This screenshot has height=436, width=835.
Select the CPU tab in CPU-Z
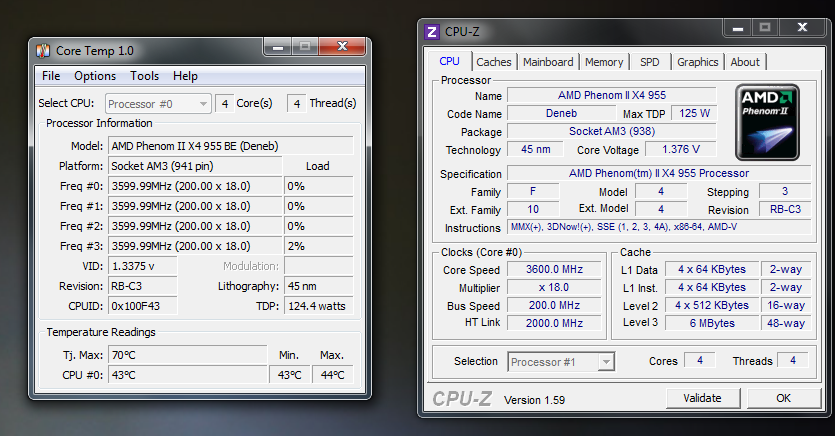coord(449,61)
